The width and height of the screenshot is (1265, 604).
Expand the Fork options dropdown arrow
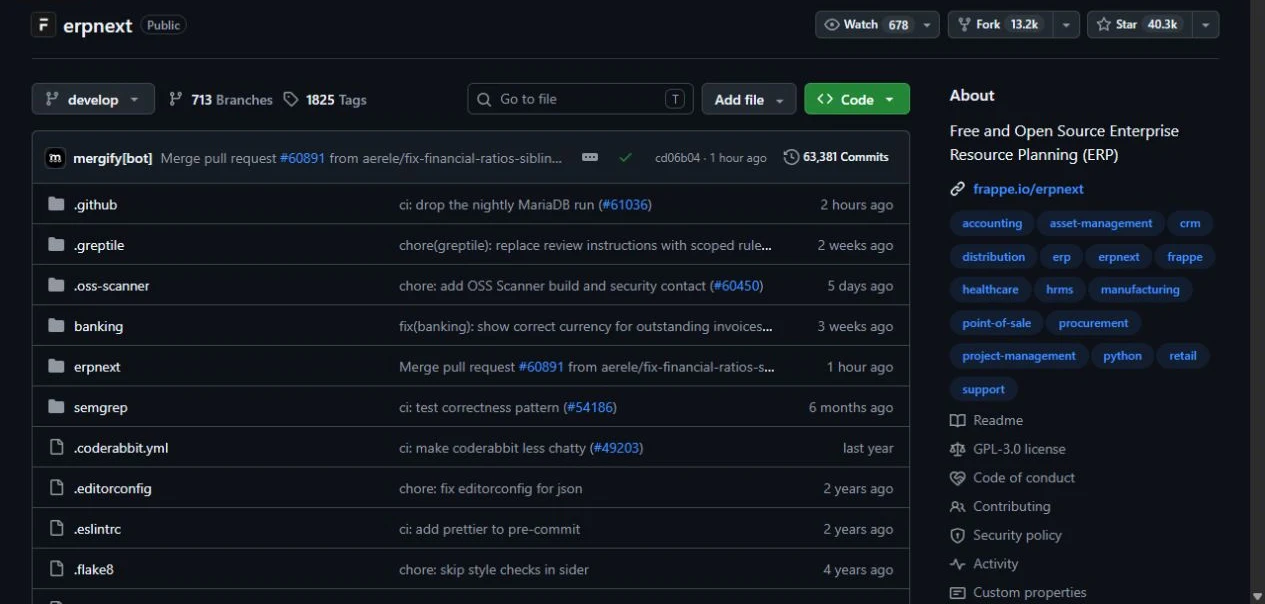[x=1068, y=25]
